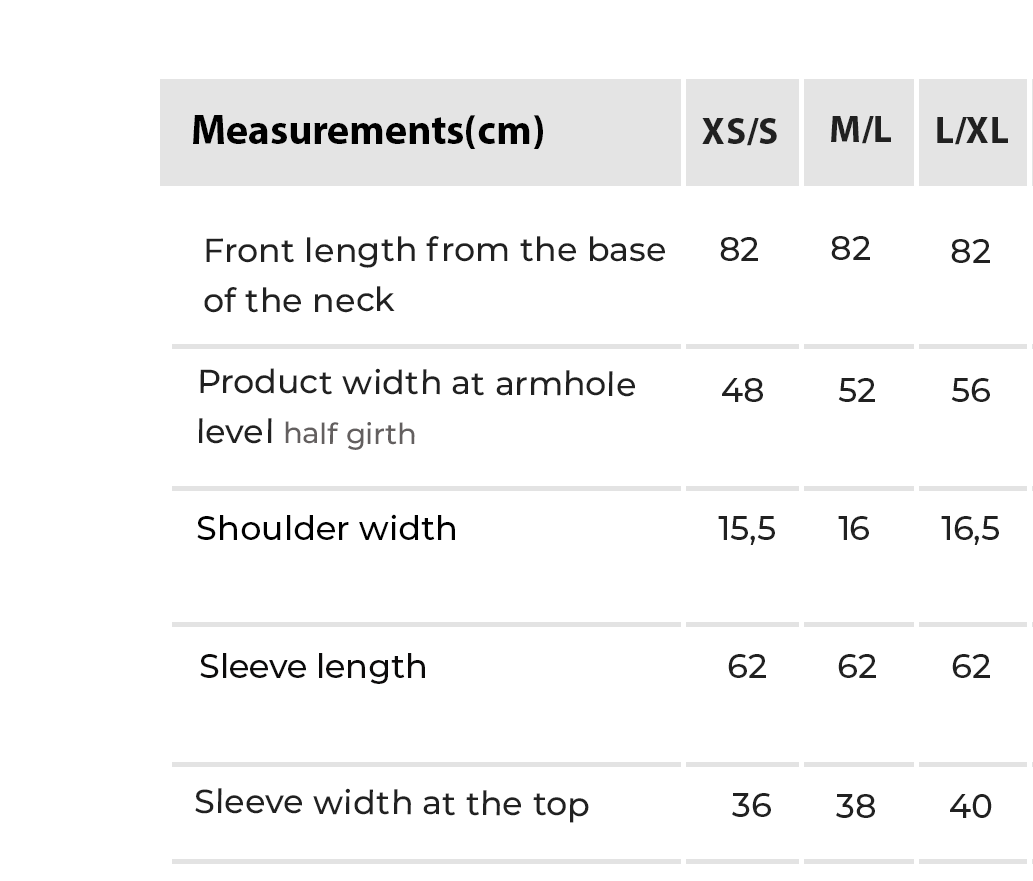The height and width of the screenshot is (881, 1033).
Task: Click the sleeve width value 38
Action: click(x=856, y=806)
